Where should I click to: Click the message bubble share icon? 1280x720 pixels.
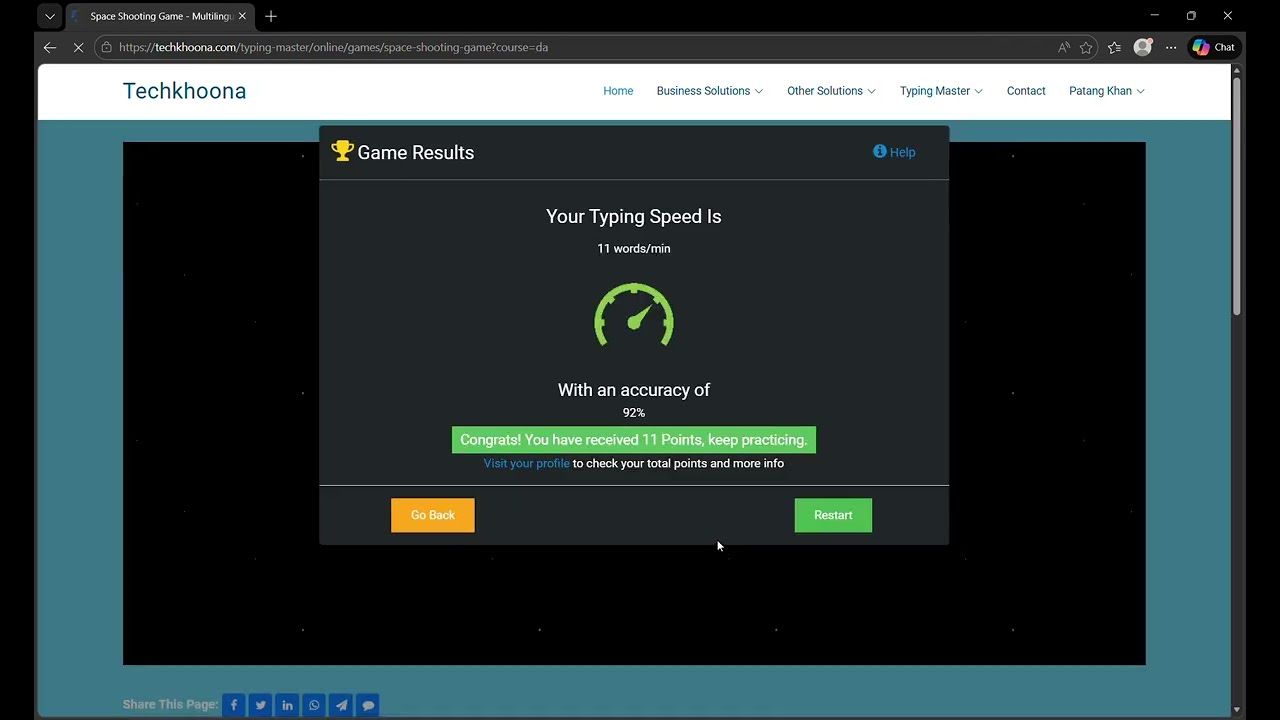(x=368, y=705)
